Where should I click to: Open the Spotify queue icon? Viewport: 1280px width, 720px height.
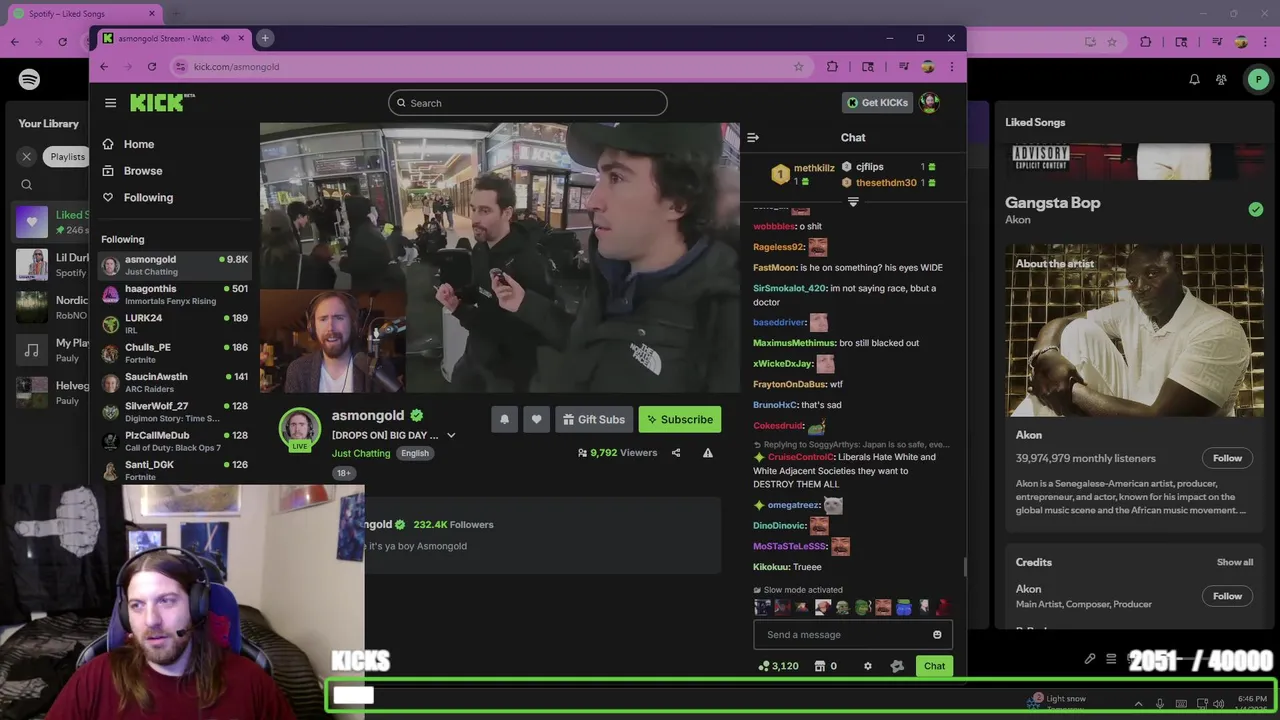tap(1111, 660)
